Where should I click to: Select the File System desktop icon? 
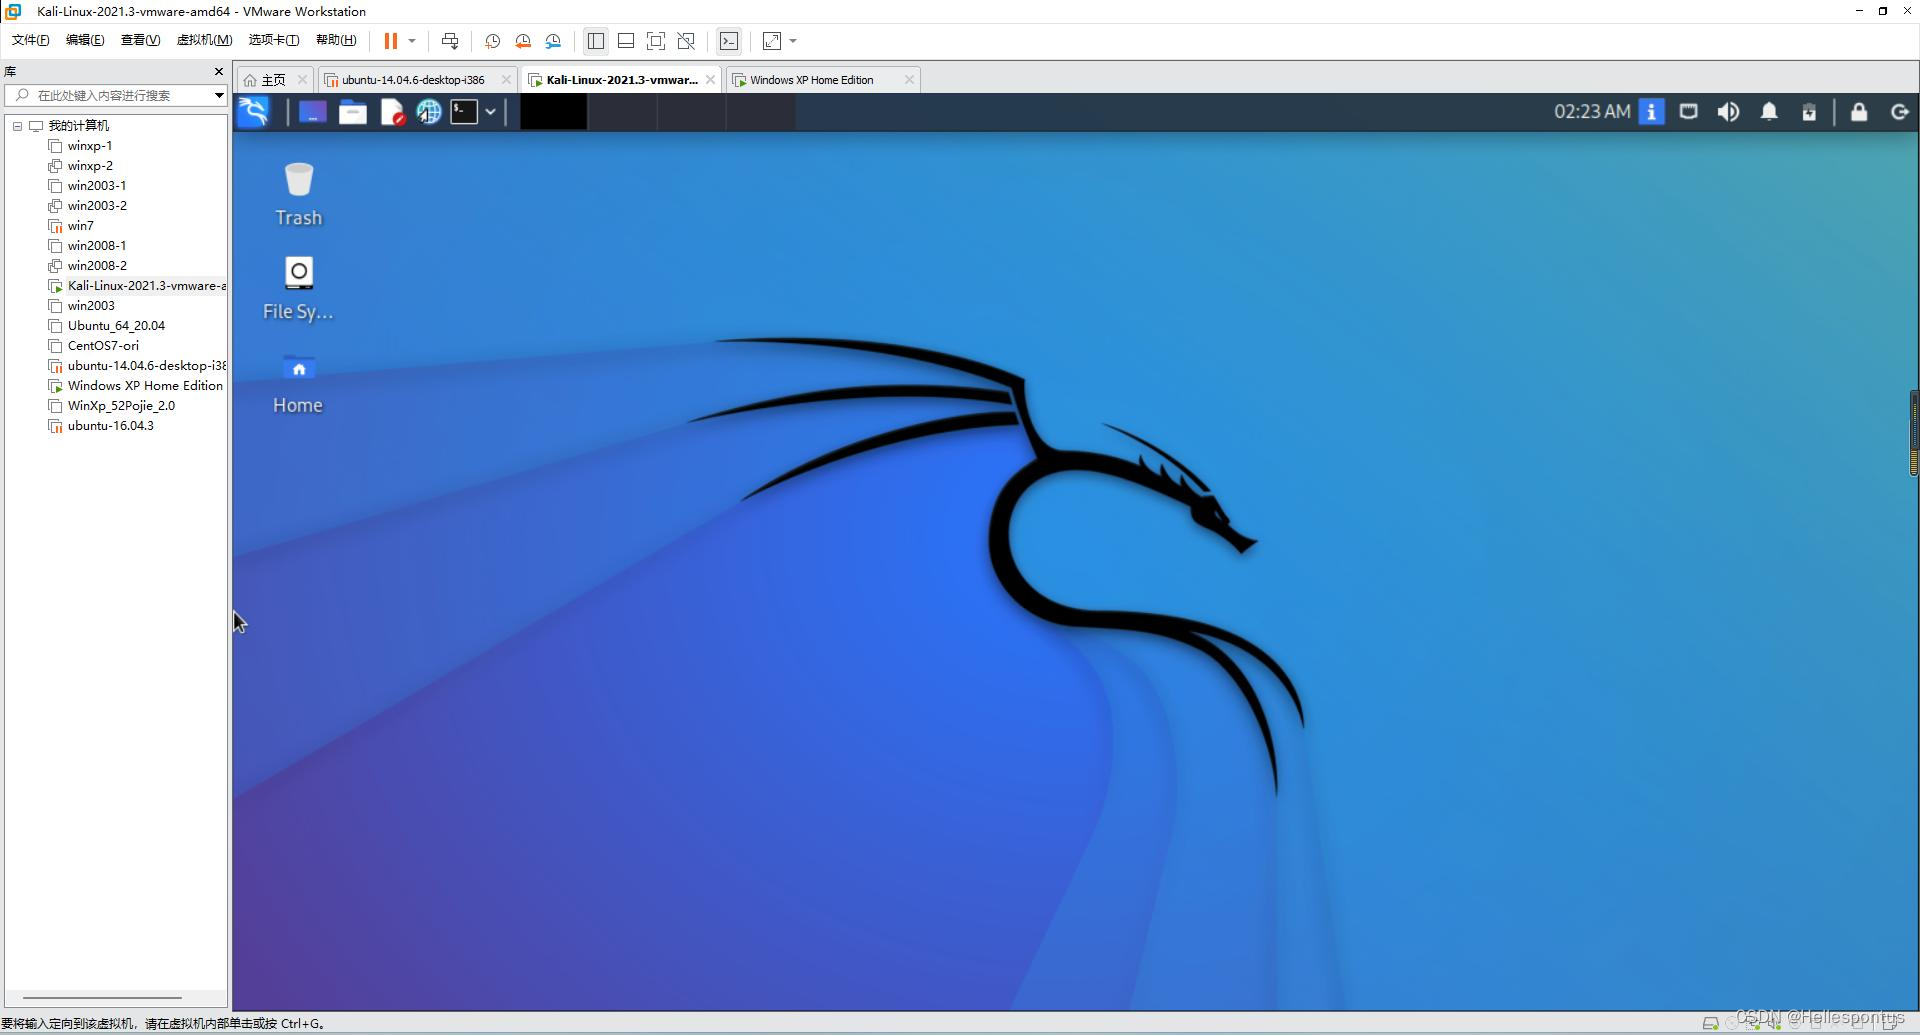(x=298, y=288)
